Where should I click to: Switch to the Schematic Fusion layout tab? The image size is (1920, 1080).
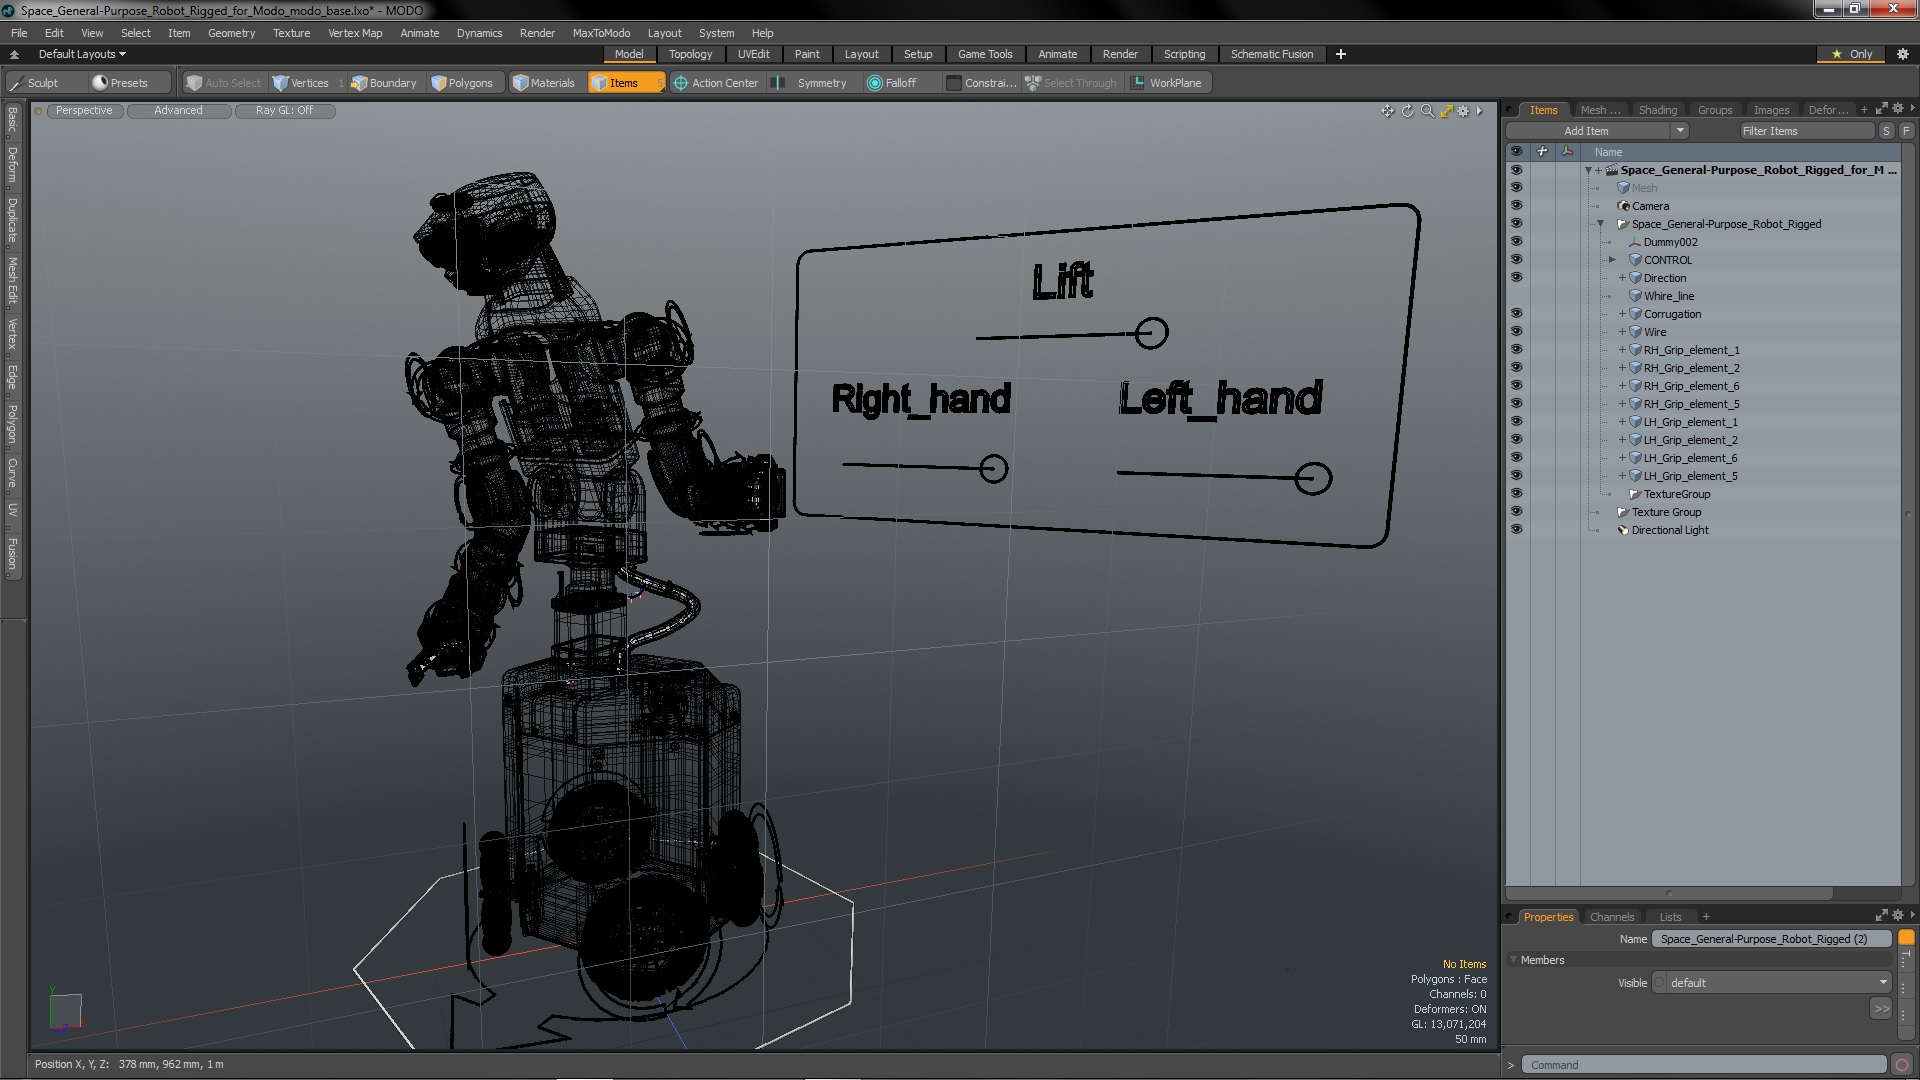(x=1271, y=54)
